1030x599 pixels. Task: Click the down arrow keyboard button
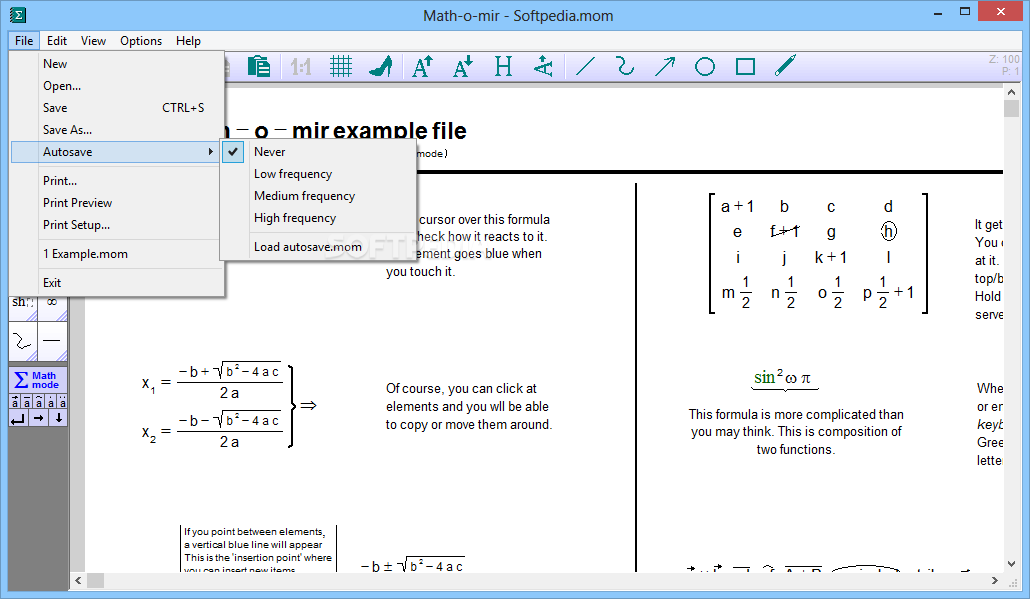coord(58,418)
